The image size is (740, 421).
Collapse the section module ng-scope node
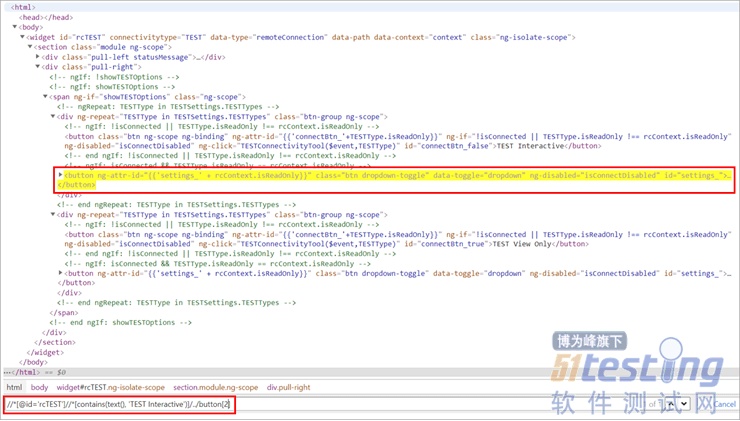pyautogui.click(x=30, y=47)
